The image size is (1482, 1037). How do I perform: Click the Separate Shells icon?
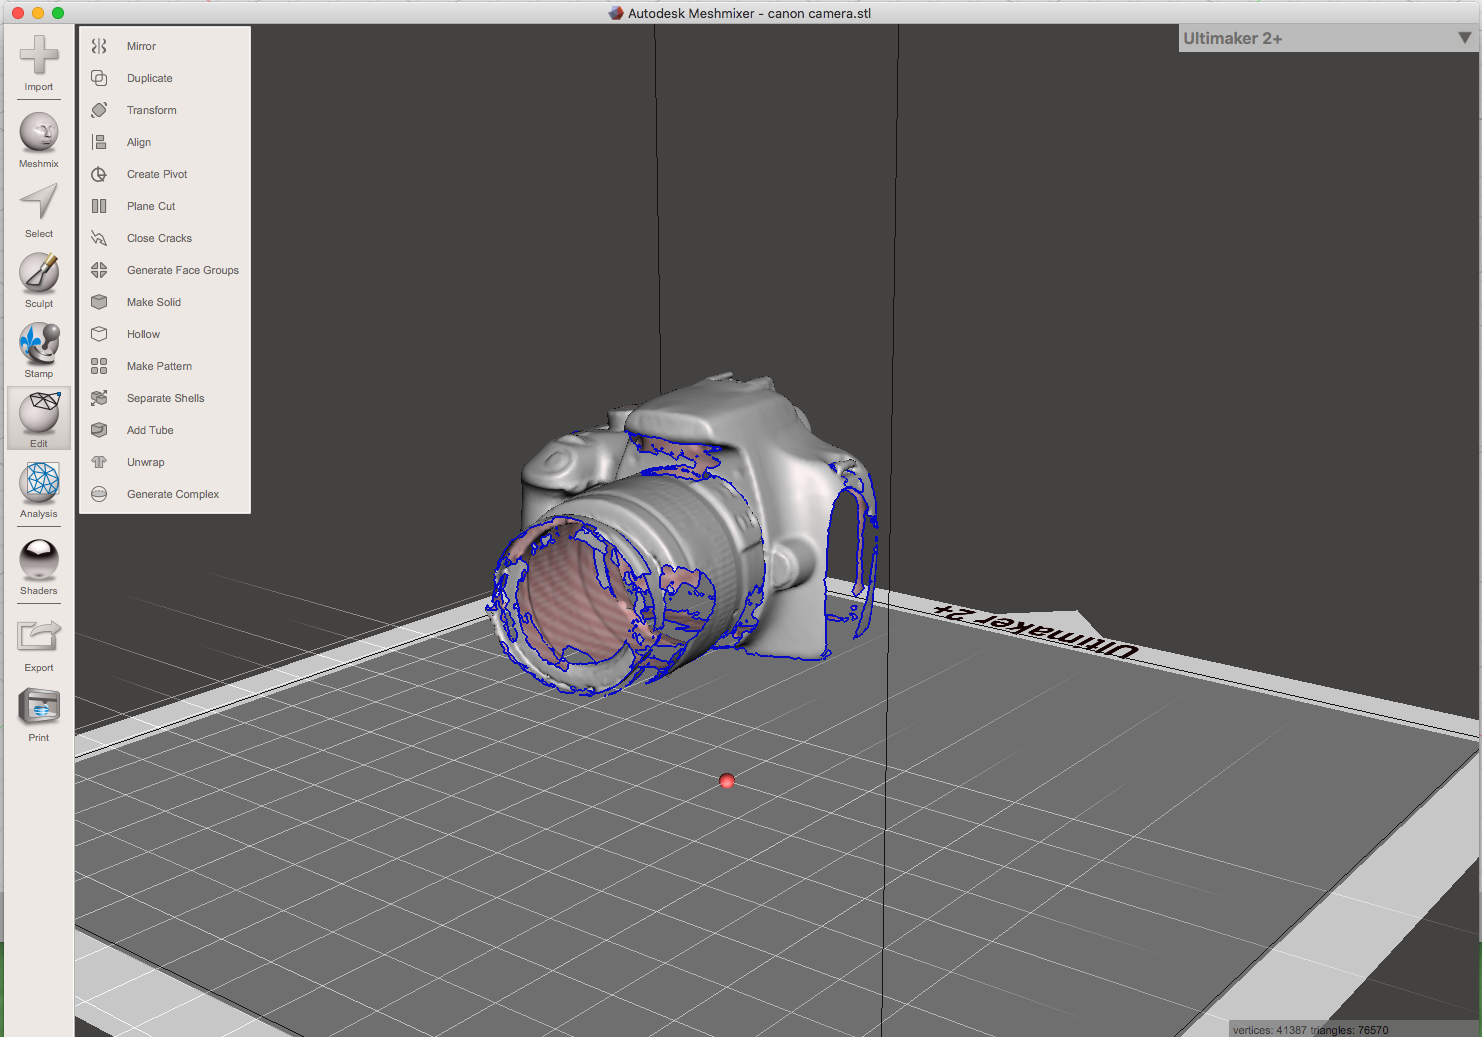[99, 398]
